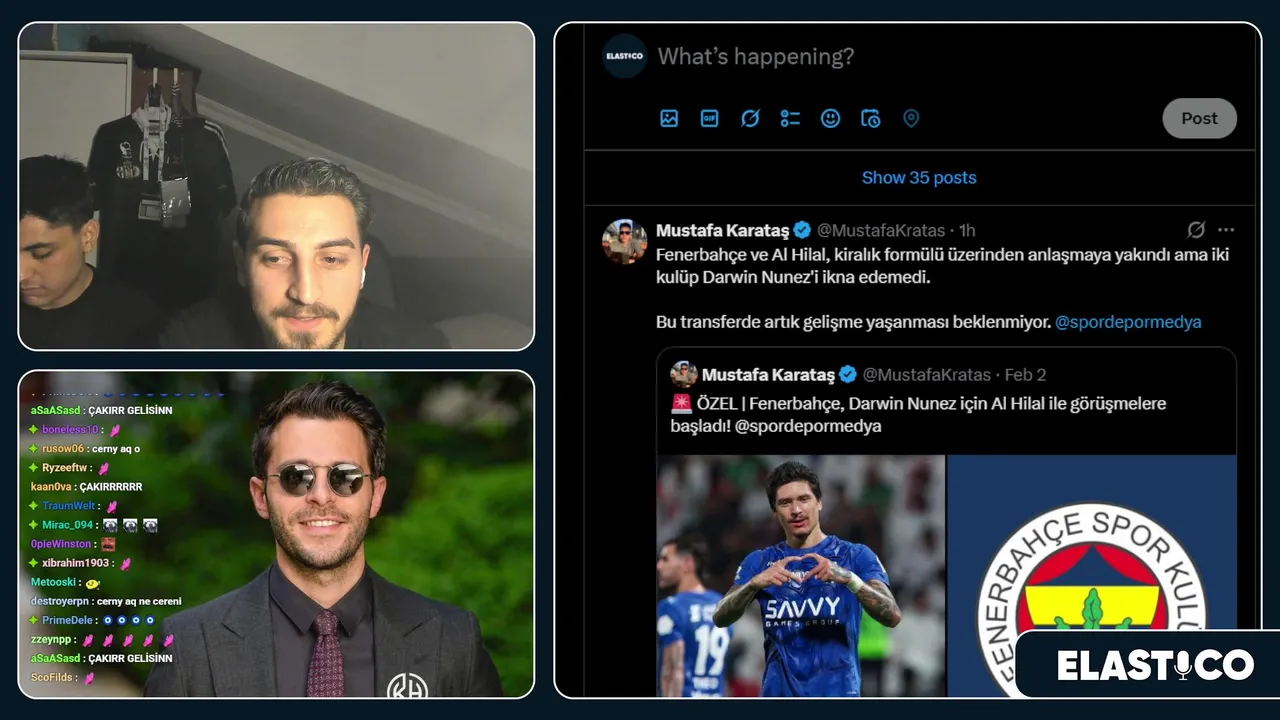Click the Grok icon beside tweet menu
This screenshot has width=1280, height=720.
point(1196,230)
